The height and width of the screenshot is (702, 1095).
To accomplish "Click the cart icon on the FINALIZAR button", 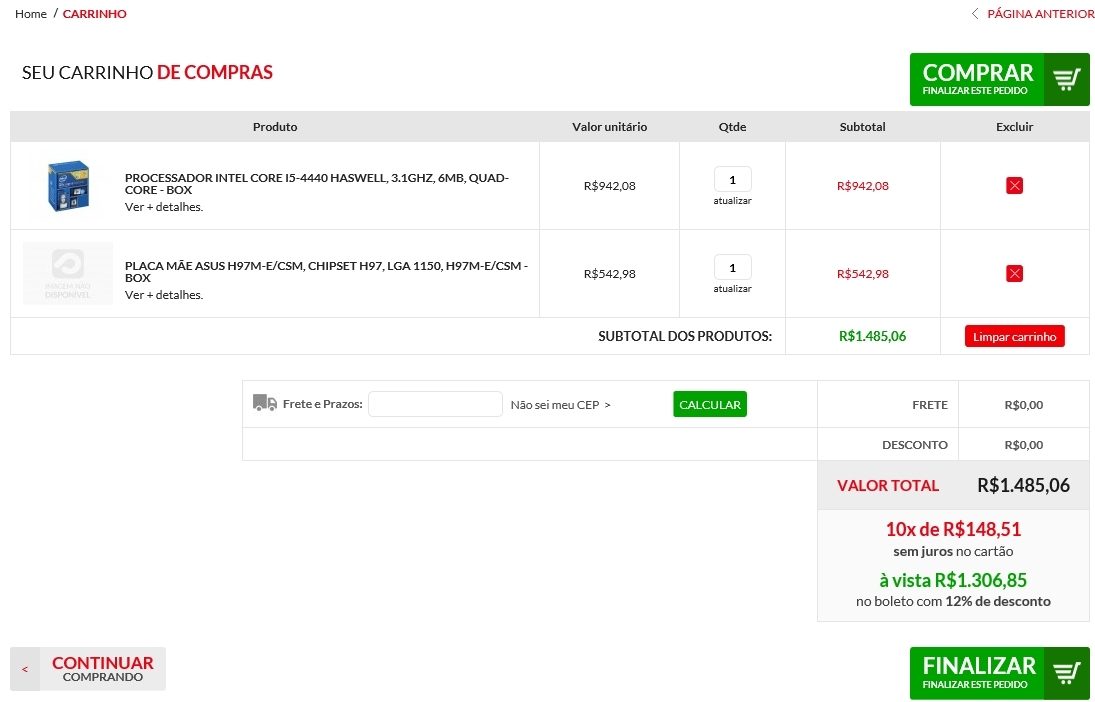I will pyautogui.click(x=1066, y=673).
